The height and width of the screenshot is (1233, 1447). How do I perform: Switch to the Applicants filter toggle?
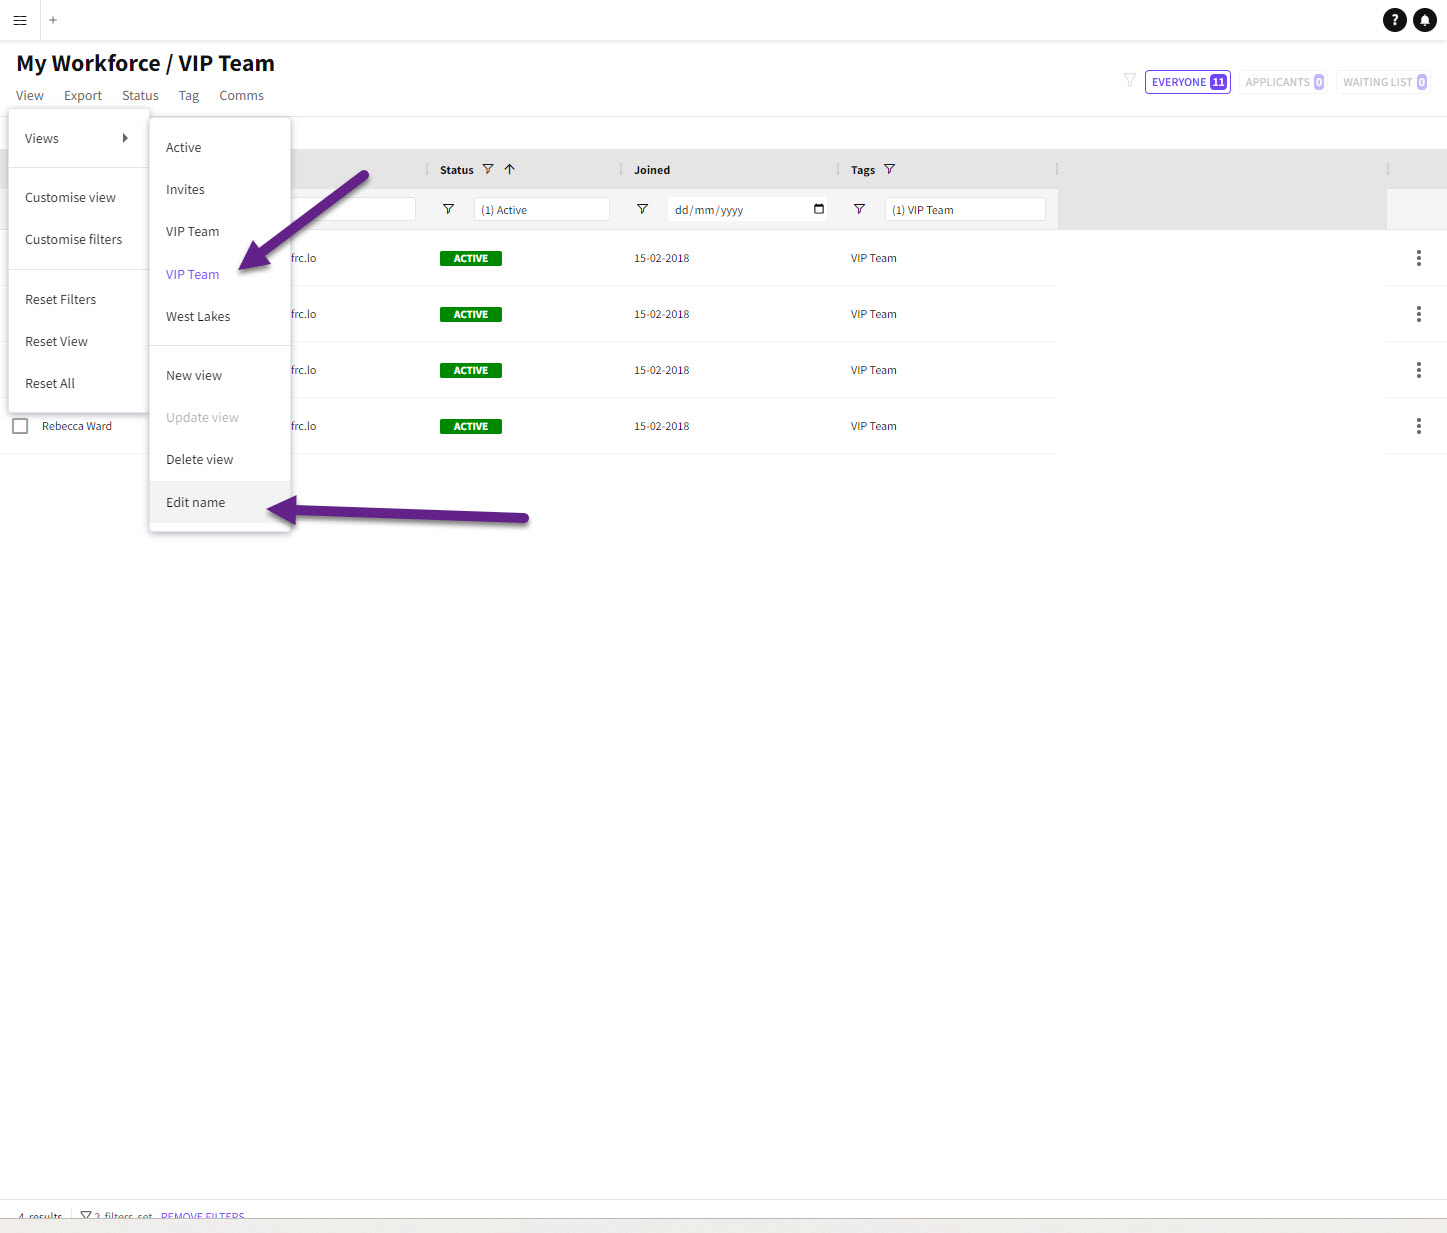1283,82
